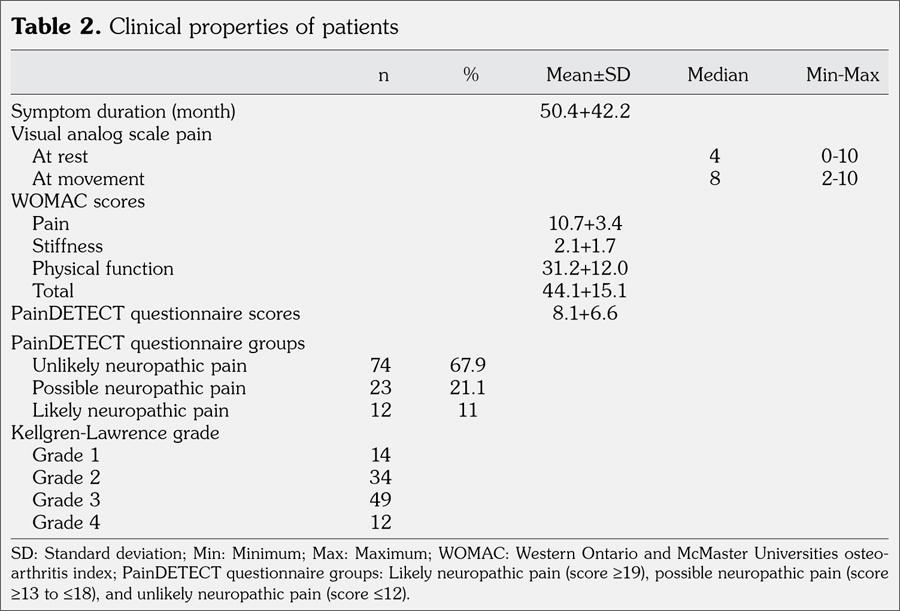Click the value 50.4+42.2
The width and height of the screenshot is (900, 611).
(x=585, y=111)
